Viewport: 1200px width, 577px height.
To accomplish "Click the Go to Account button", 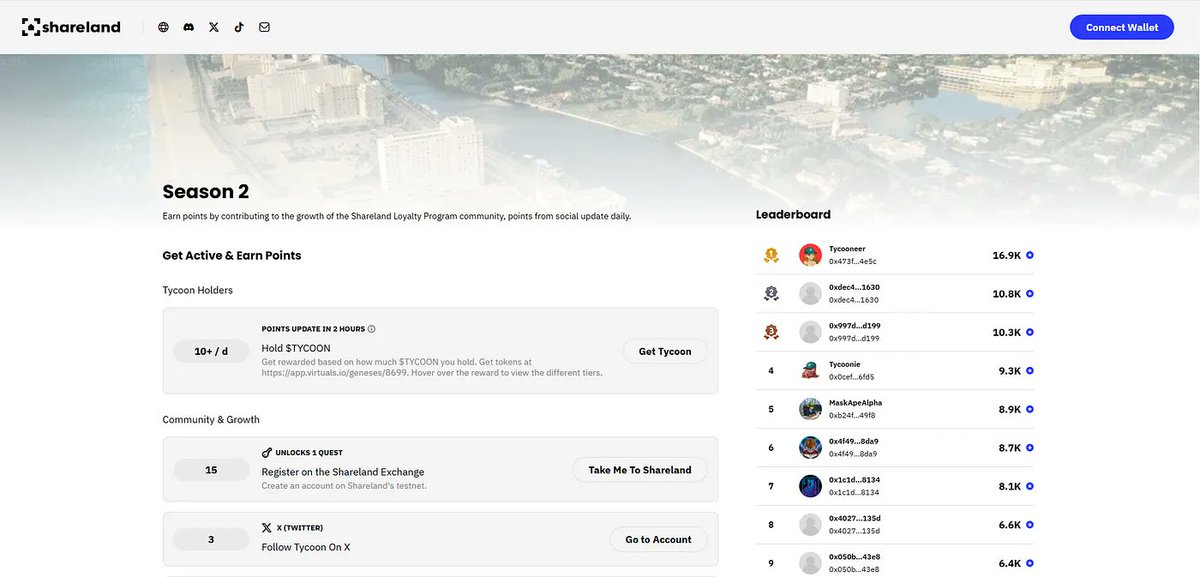I will click(658, 539).
